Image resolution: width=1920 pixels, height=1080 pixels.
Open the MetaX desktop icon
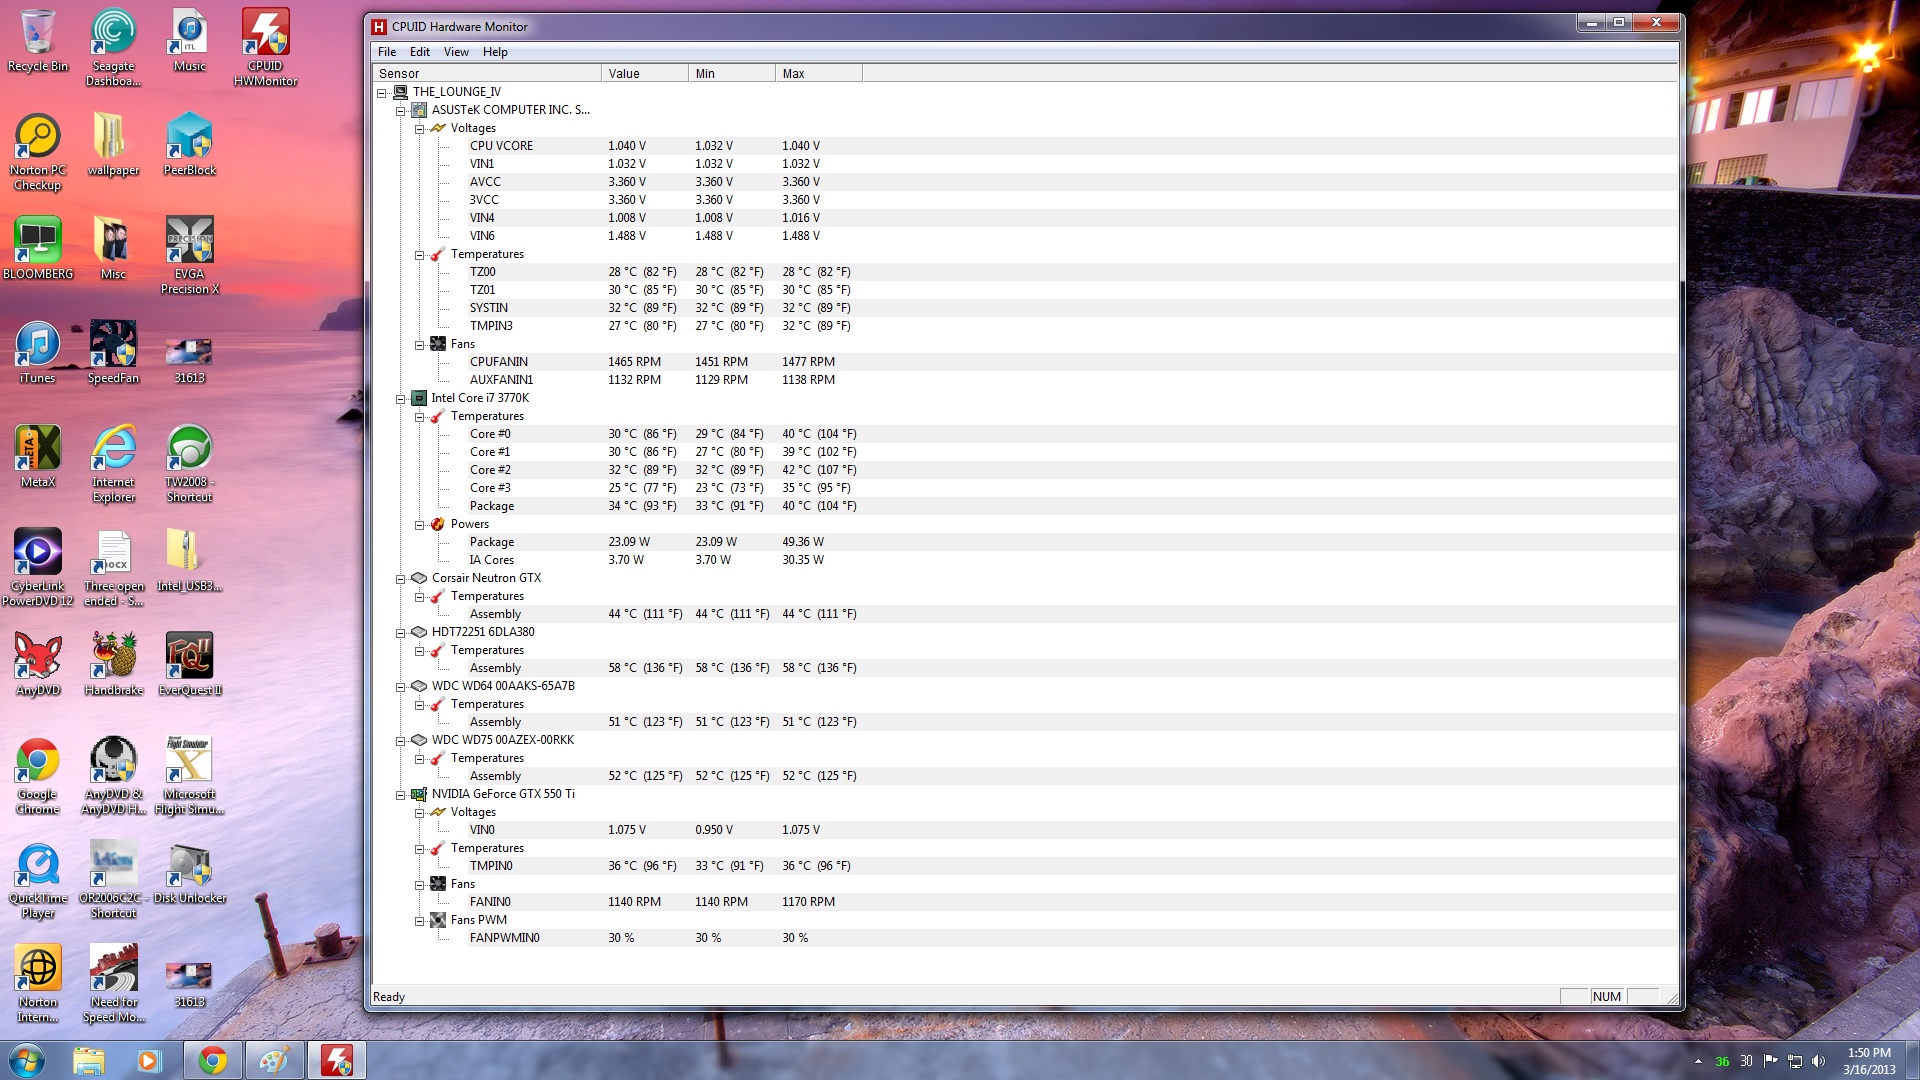tap(37, 457)
